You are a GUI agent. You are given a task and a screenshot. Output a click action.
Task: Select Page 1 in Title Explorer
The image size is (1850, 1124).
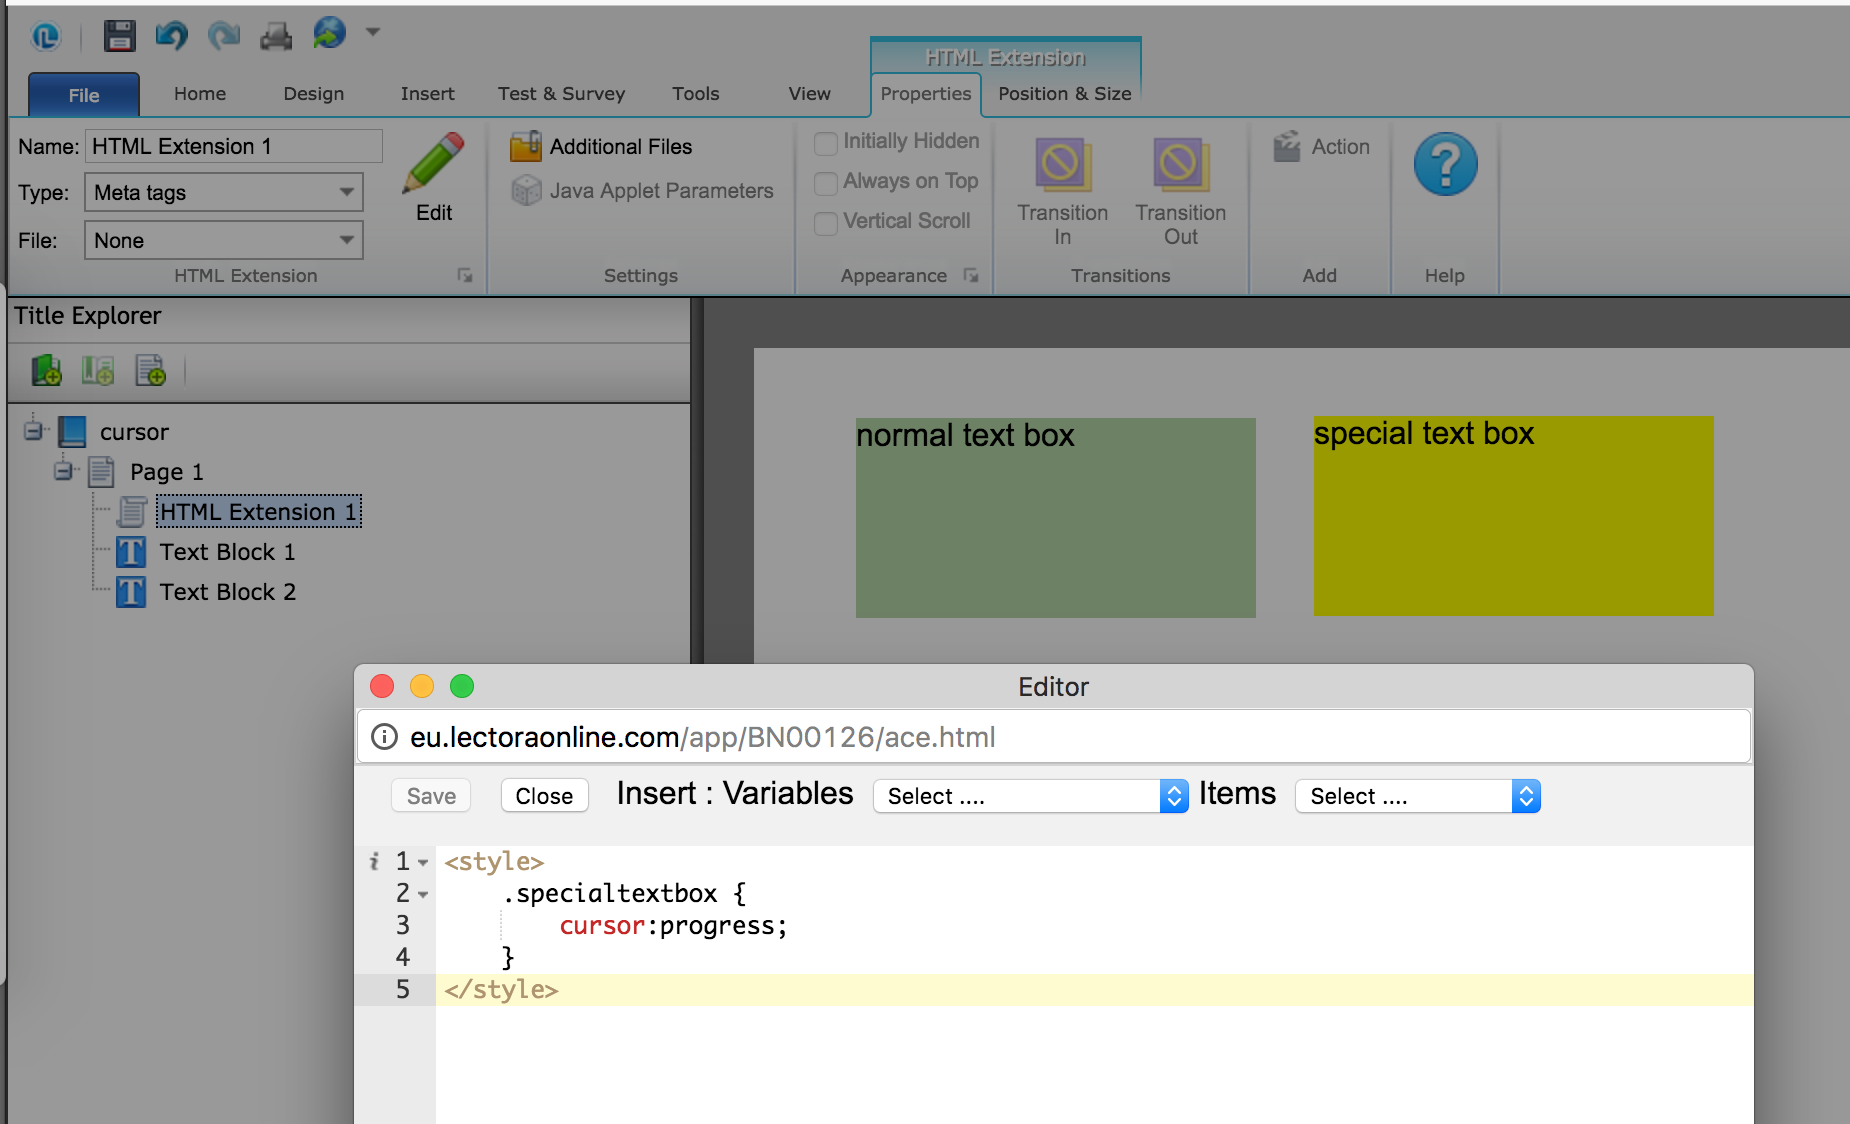(166, 472)
